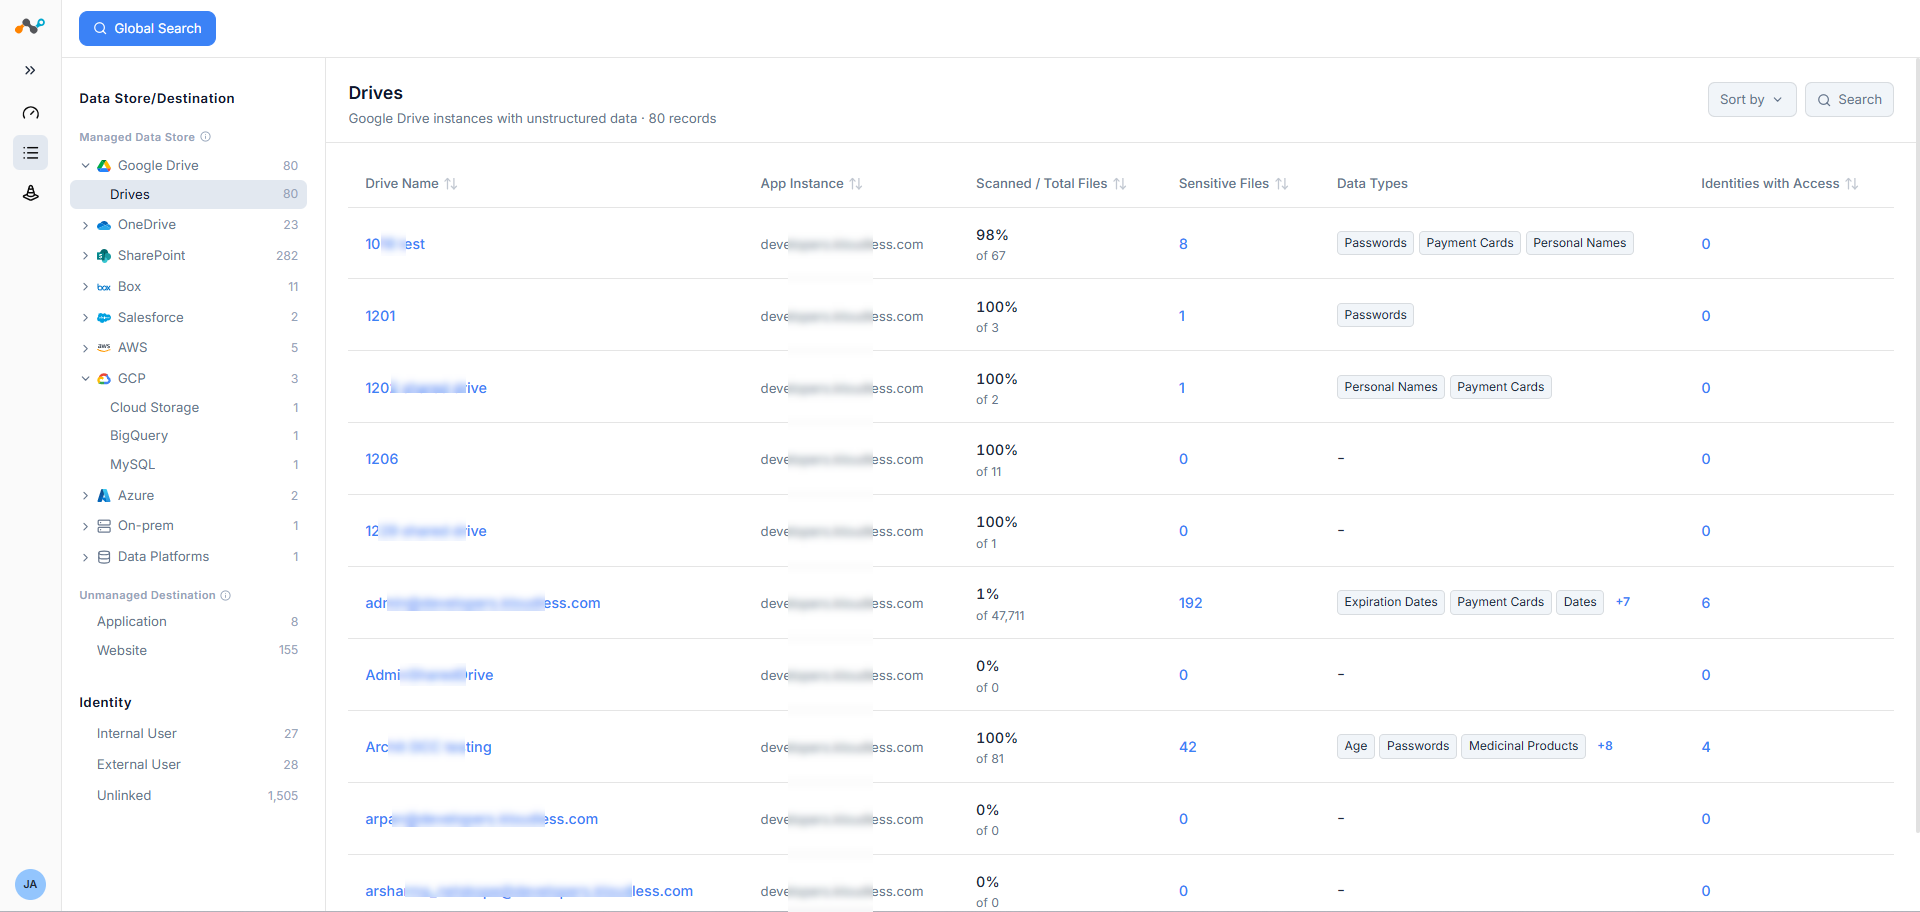Image resolution: width=1920 pixels, height=912 pixels.
Task: Click the Search button above the table
Action: (1849, 99)
